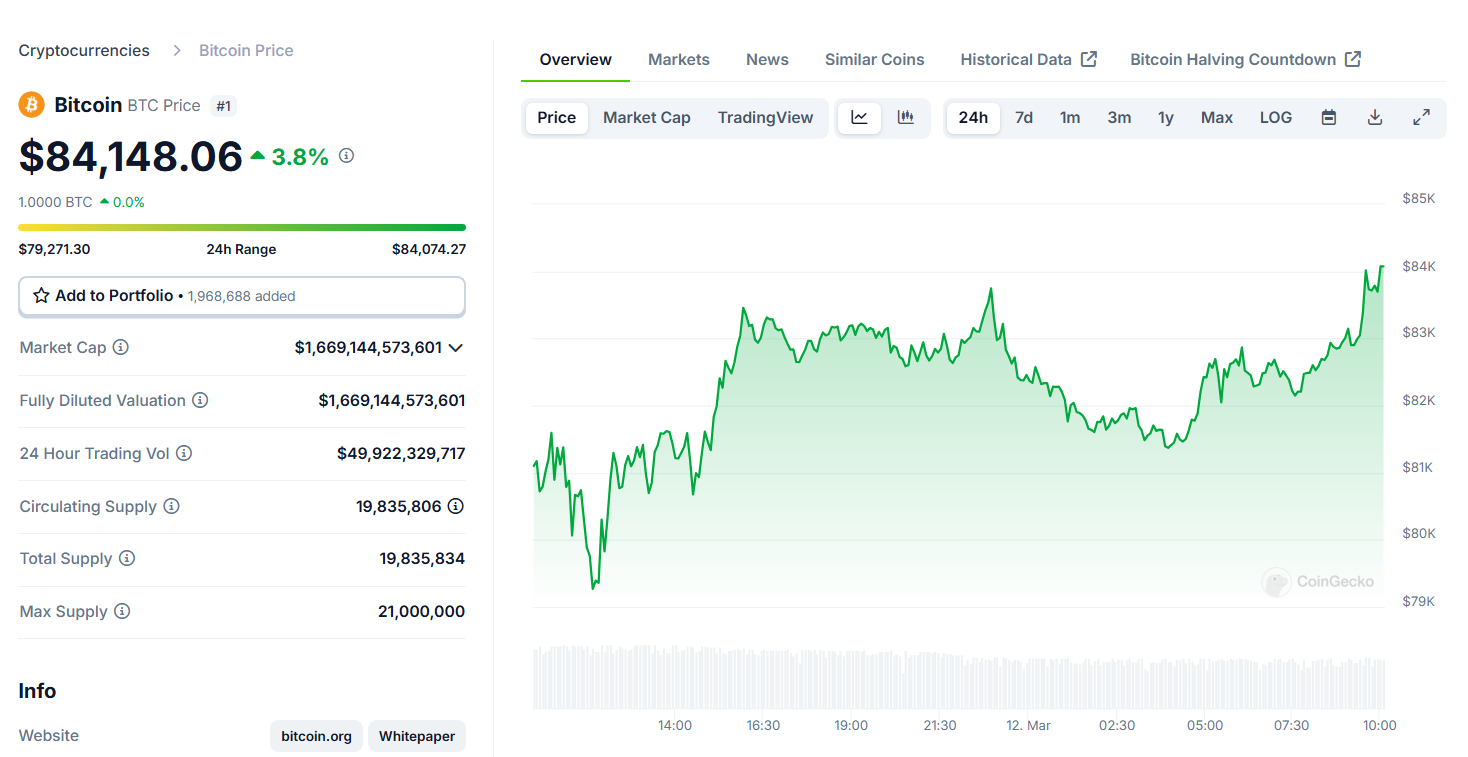This screenshot has height=757, width=1468.
Task: Click the 24h high value $84,074.27
Action: pyautogui.click(x=429, y=249)
